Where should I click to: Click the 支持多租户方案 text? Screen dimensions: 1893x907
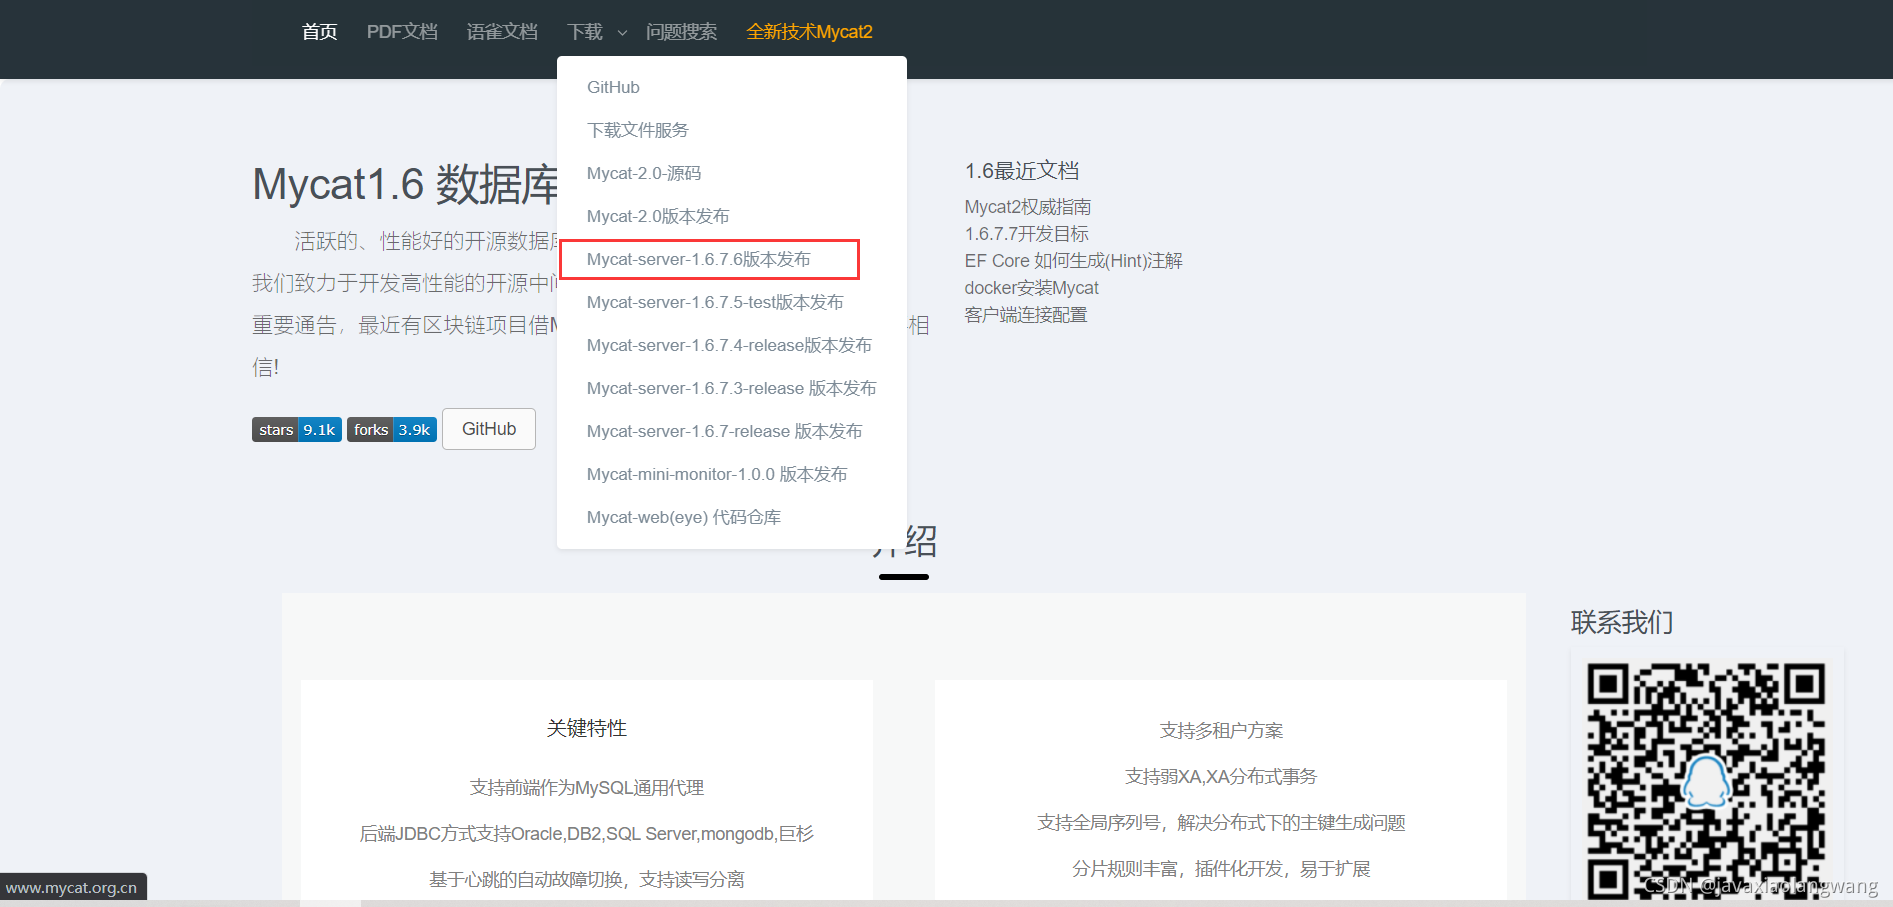tap(1221, 730)
